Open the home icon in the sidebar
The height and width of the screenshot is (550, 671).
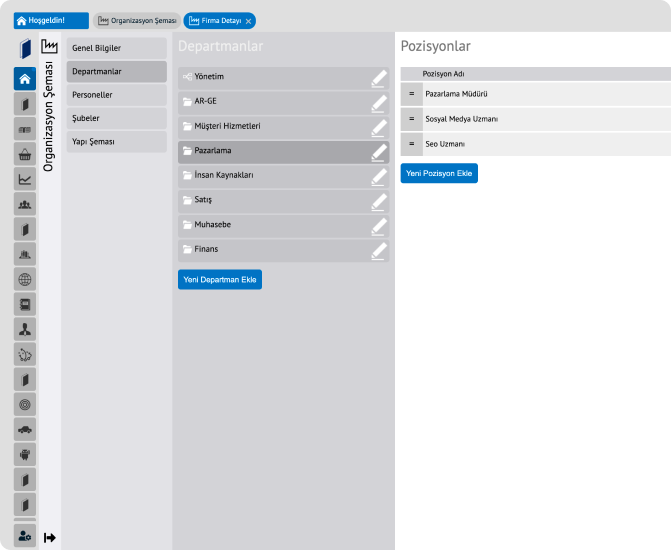[25, 79]
